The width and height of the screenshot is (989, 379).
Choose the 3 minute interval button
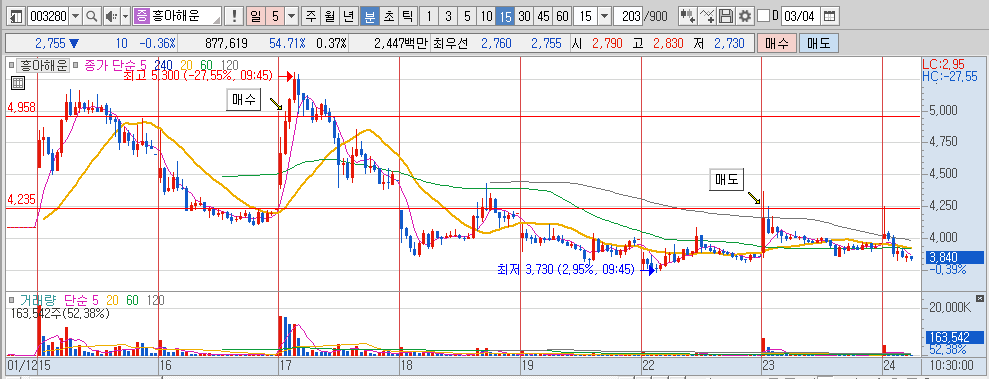click(x=448, y=16)
